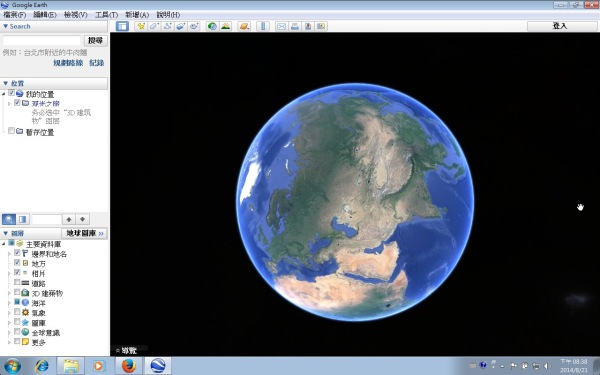Select the Ruler tool

click(x=263, y=26)
